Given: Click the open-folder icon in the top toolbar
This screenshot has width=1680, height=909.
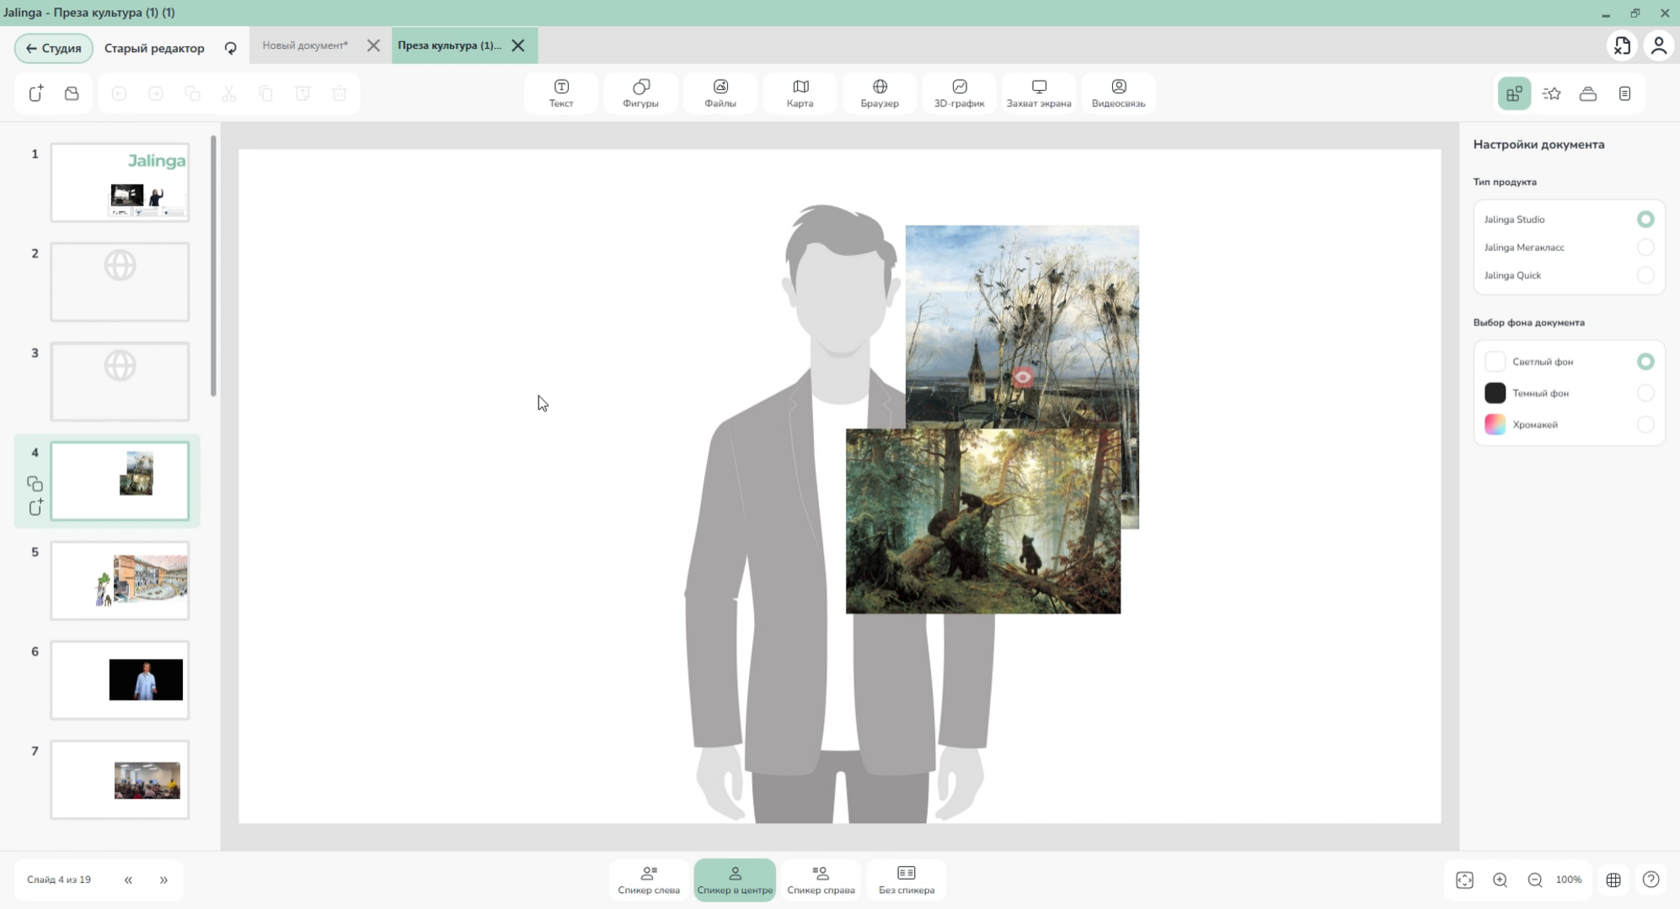Looking at the screenshot, I should point(72,93).
